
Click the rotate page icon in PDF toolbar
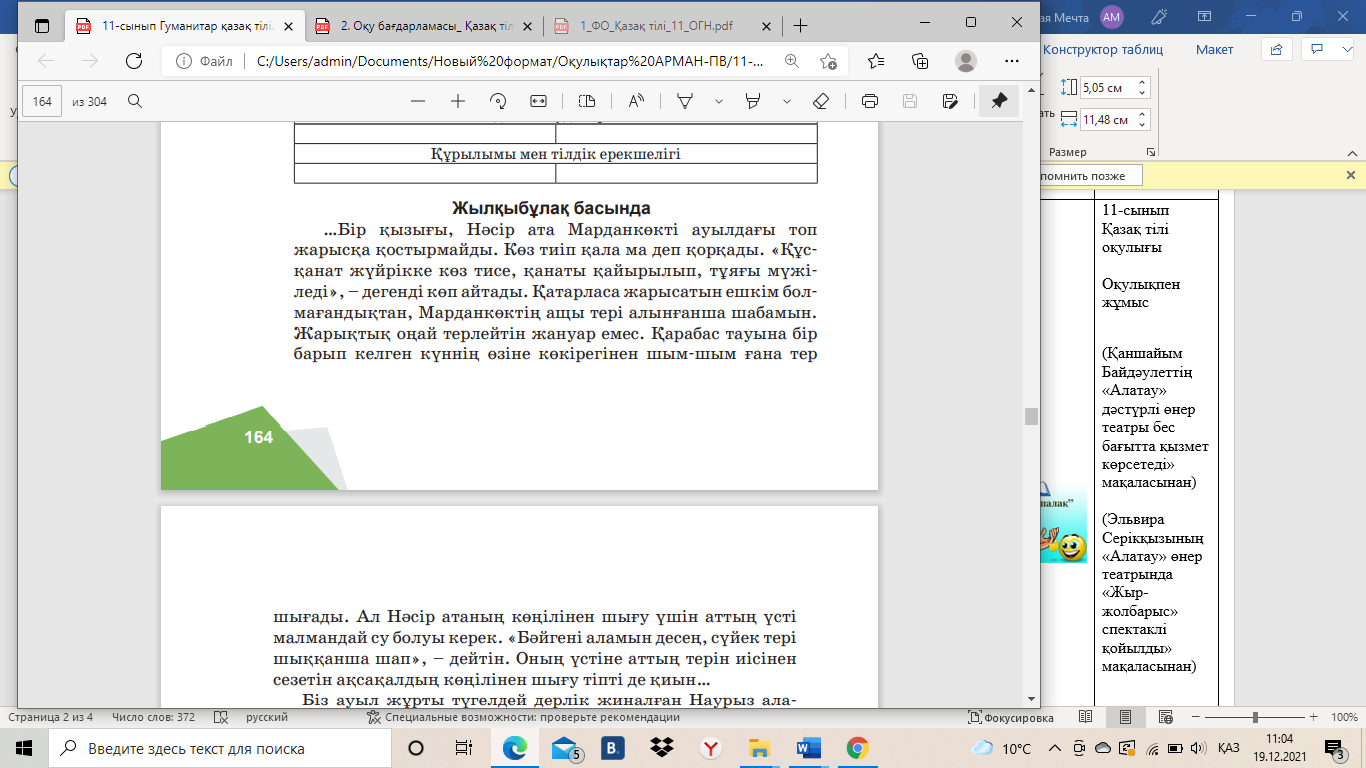pyautogui.click(x=498, y=101)
